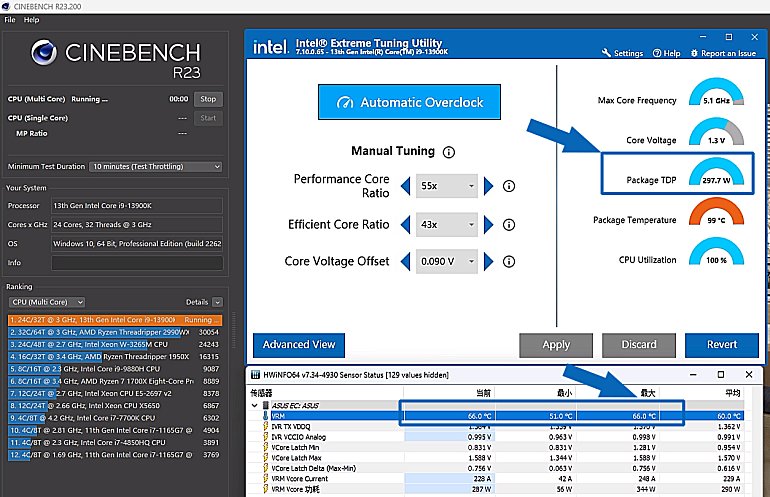Stop the running CPU Multi Core test
This screenshot has height=497, width=770.
pos(208,99)
